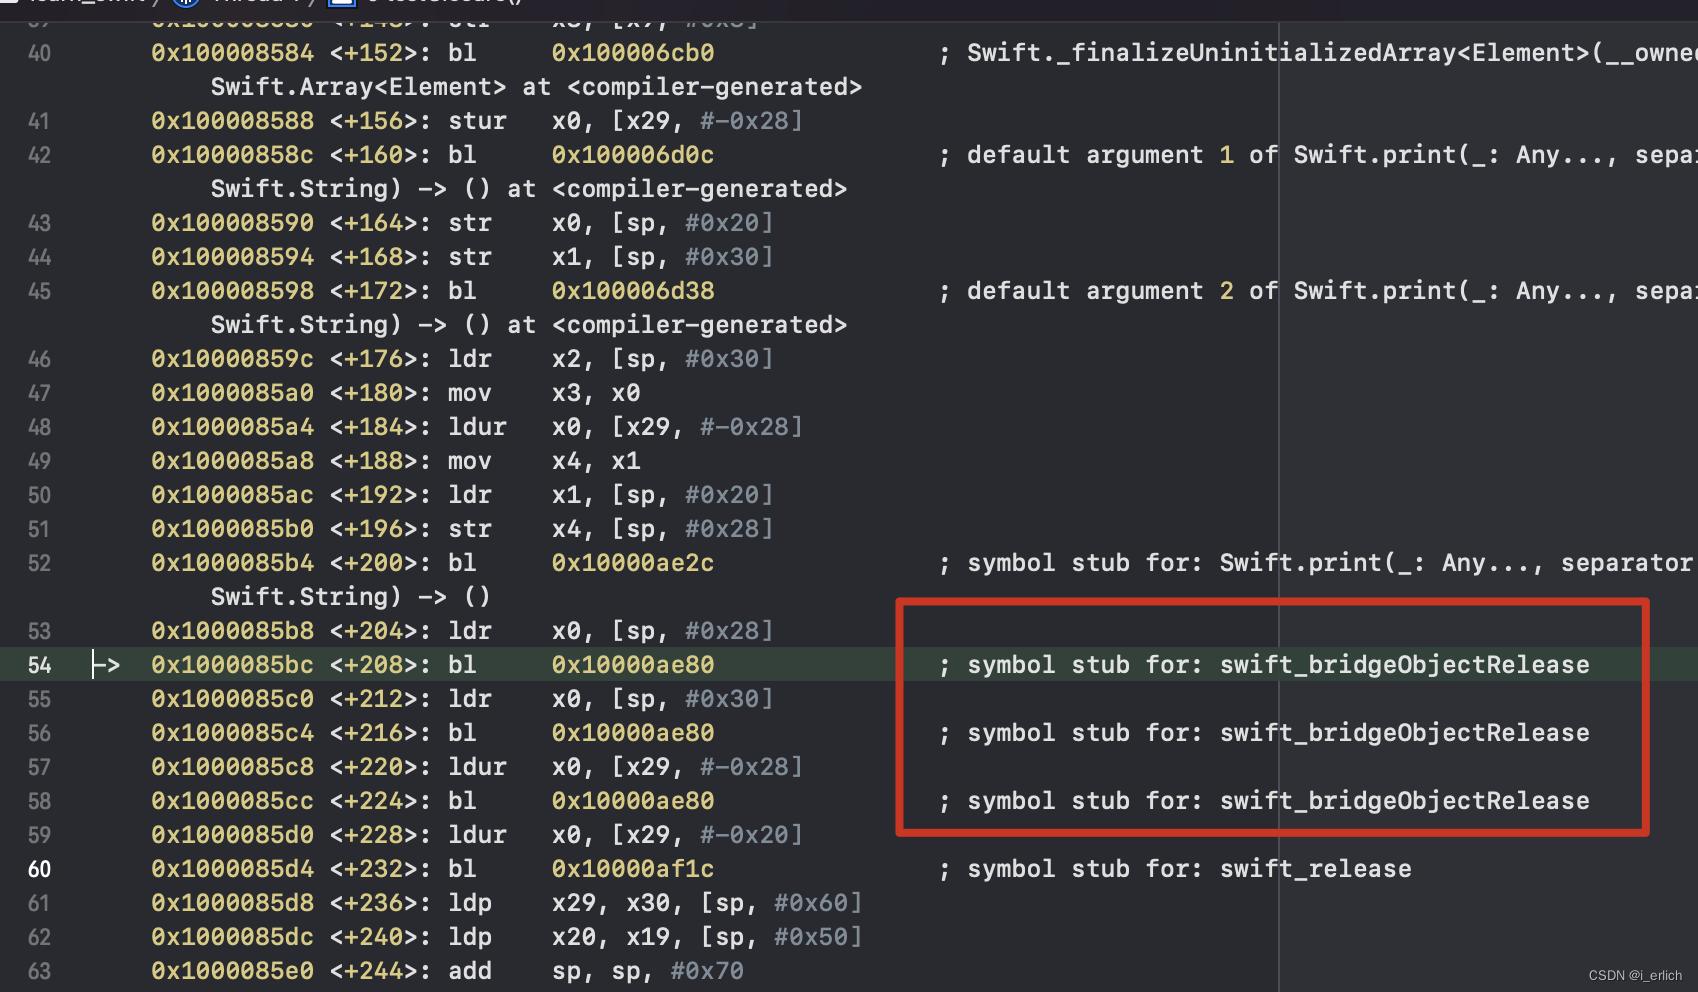This screenshot has width=1698, height=992.
Task: Add breakpoint on gutter line 56
Action: (x=39, y=733)
